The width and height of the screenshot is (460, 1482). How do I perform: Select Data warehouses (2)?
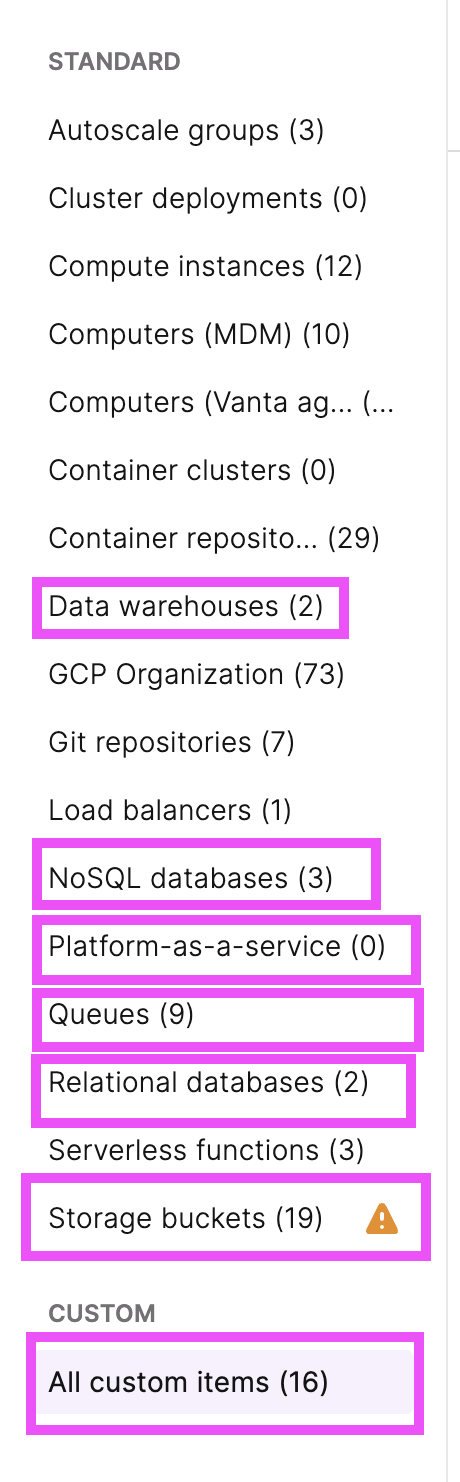[x=186, y=606]
